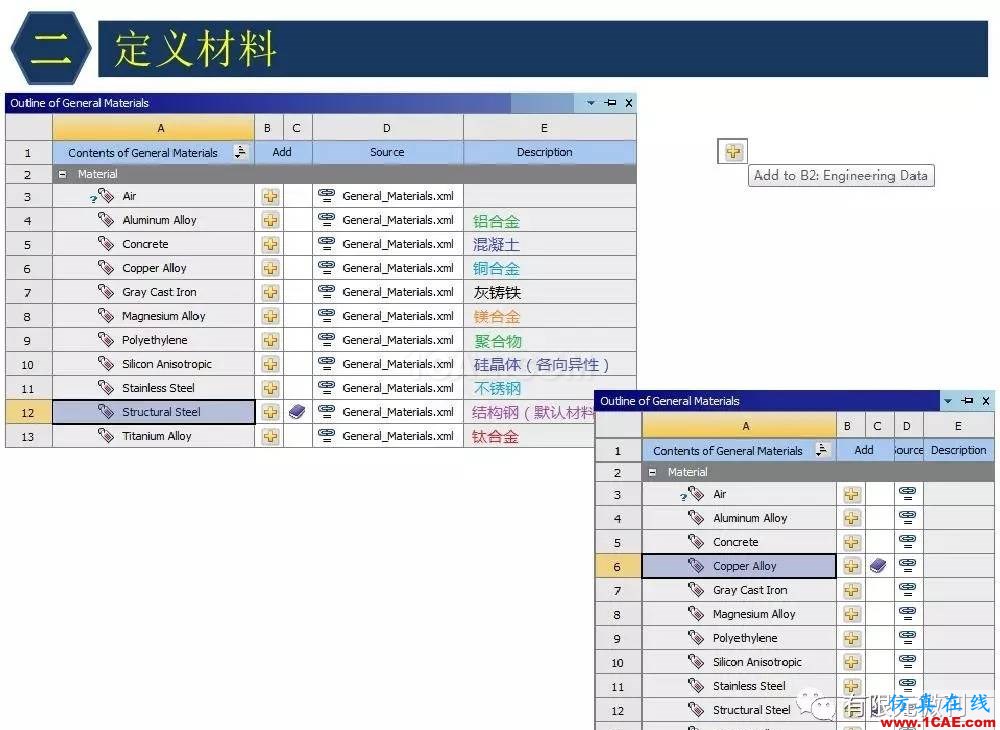Viewport: 1000px width, 730px height.
Task: Click source link icon for Copper Alloy, right panel
Action: [908, 565]
